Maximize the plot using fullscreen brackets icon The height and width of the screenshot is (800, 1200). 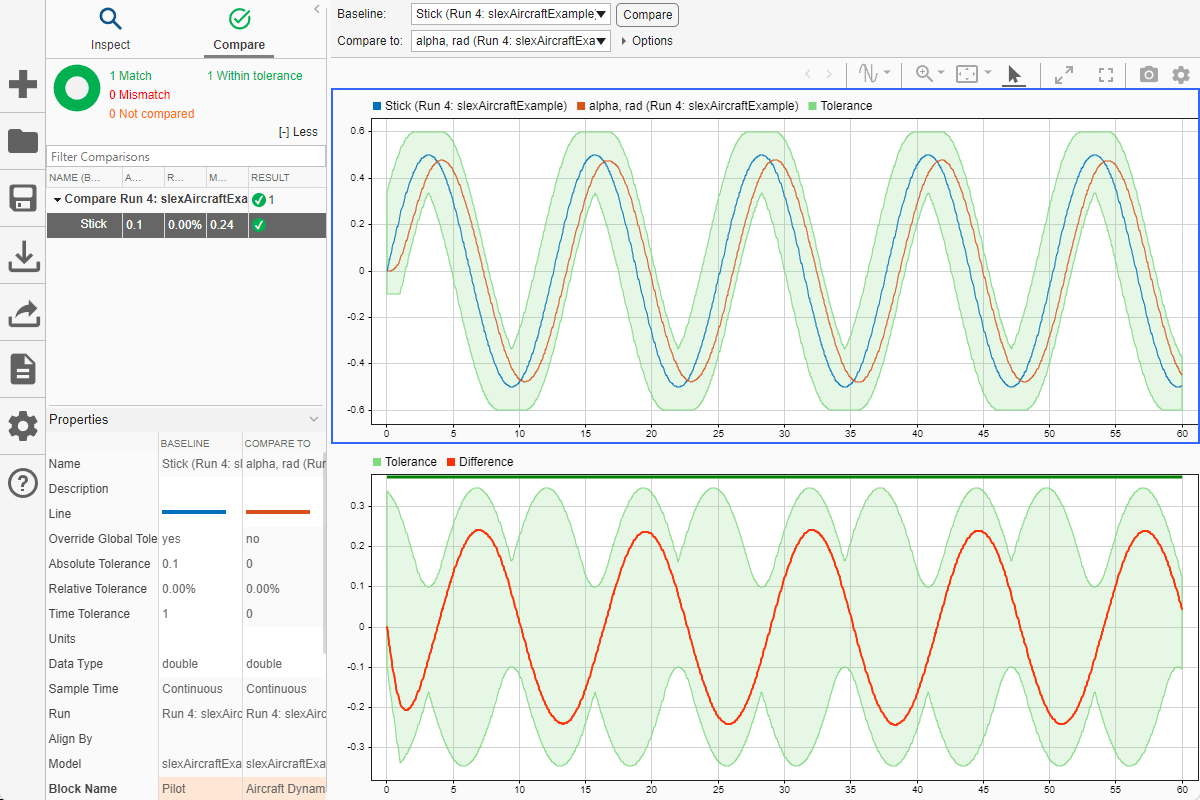click(1104, 74)
